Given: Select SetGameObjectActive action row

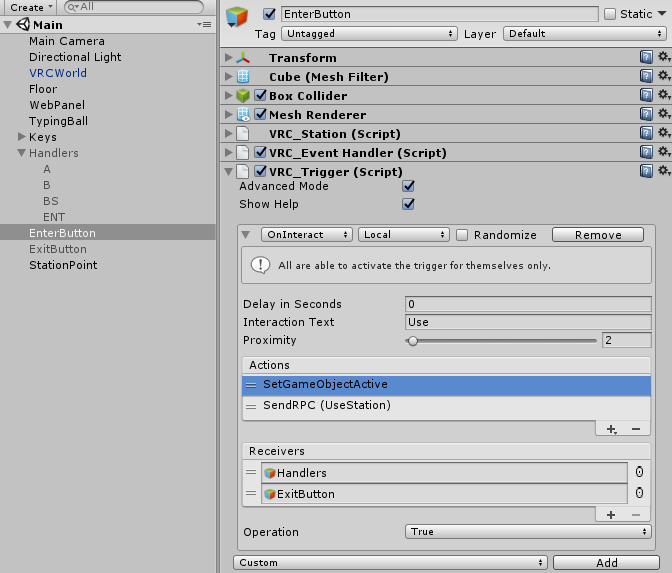Looking at the screenshot, I should 446,384.
